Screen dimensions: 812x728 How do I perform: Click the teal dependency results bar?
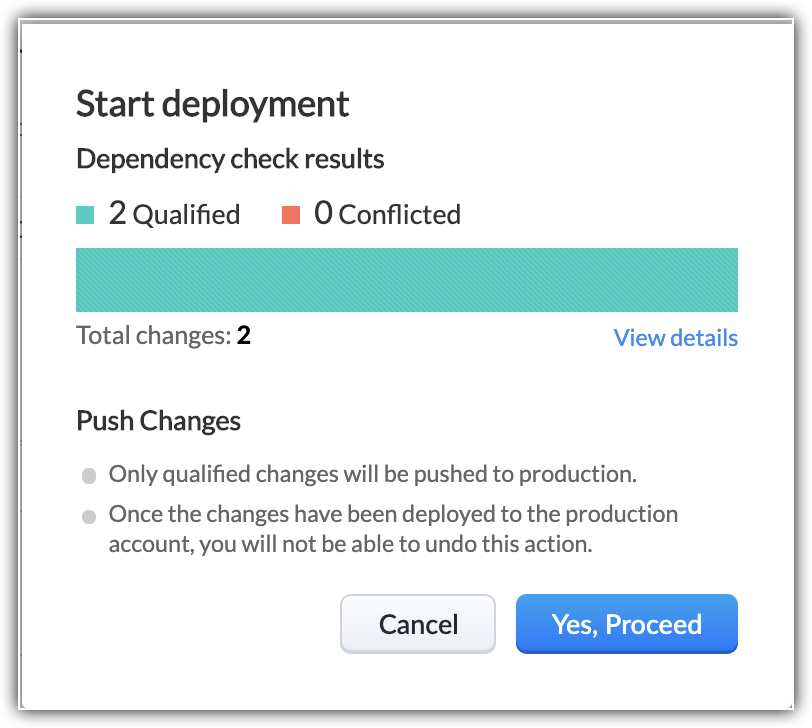407,280
